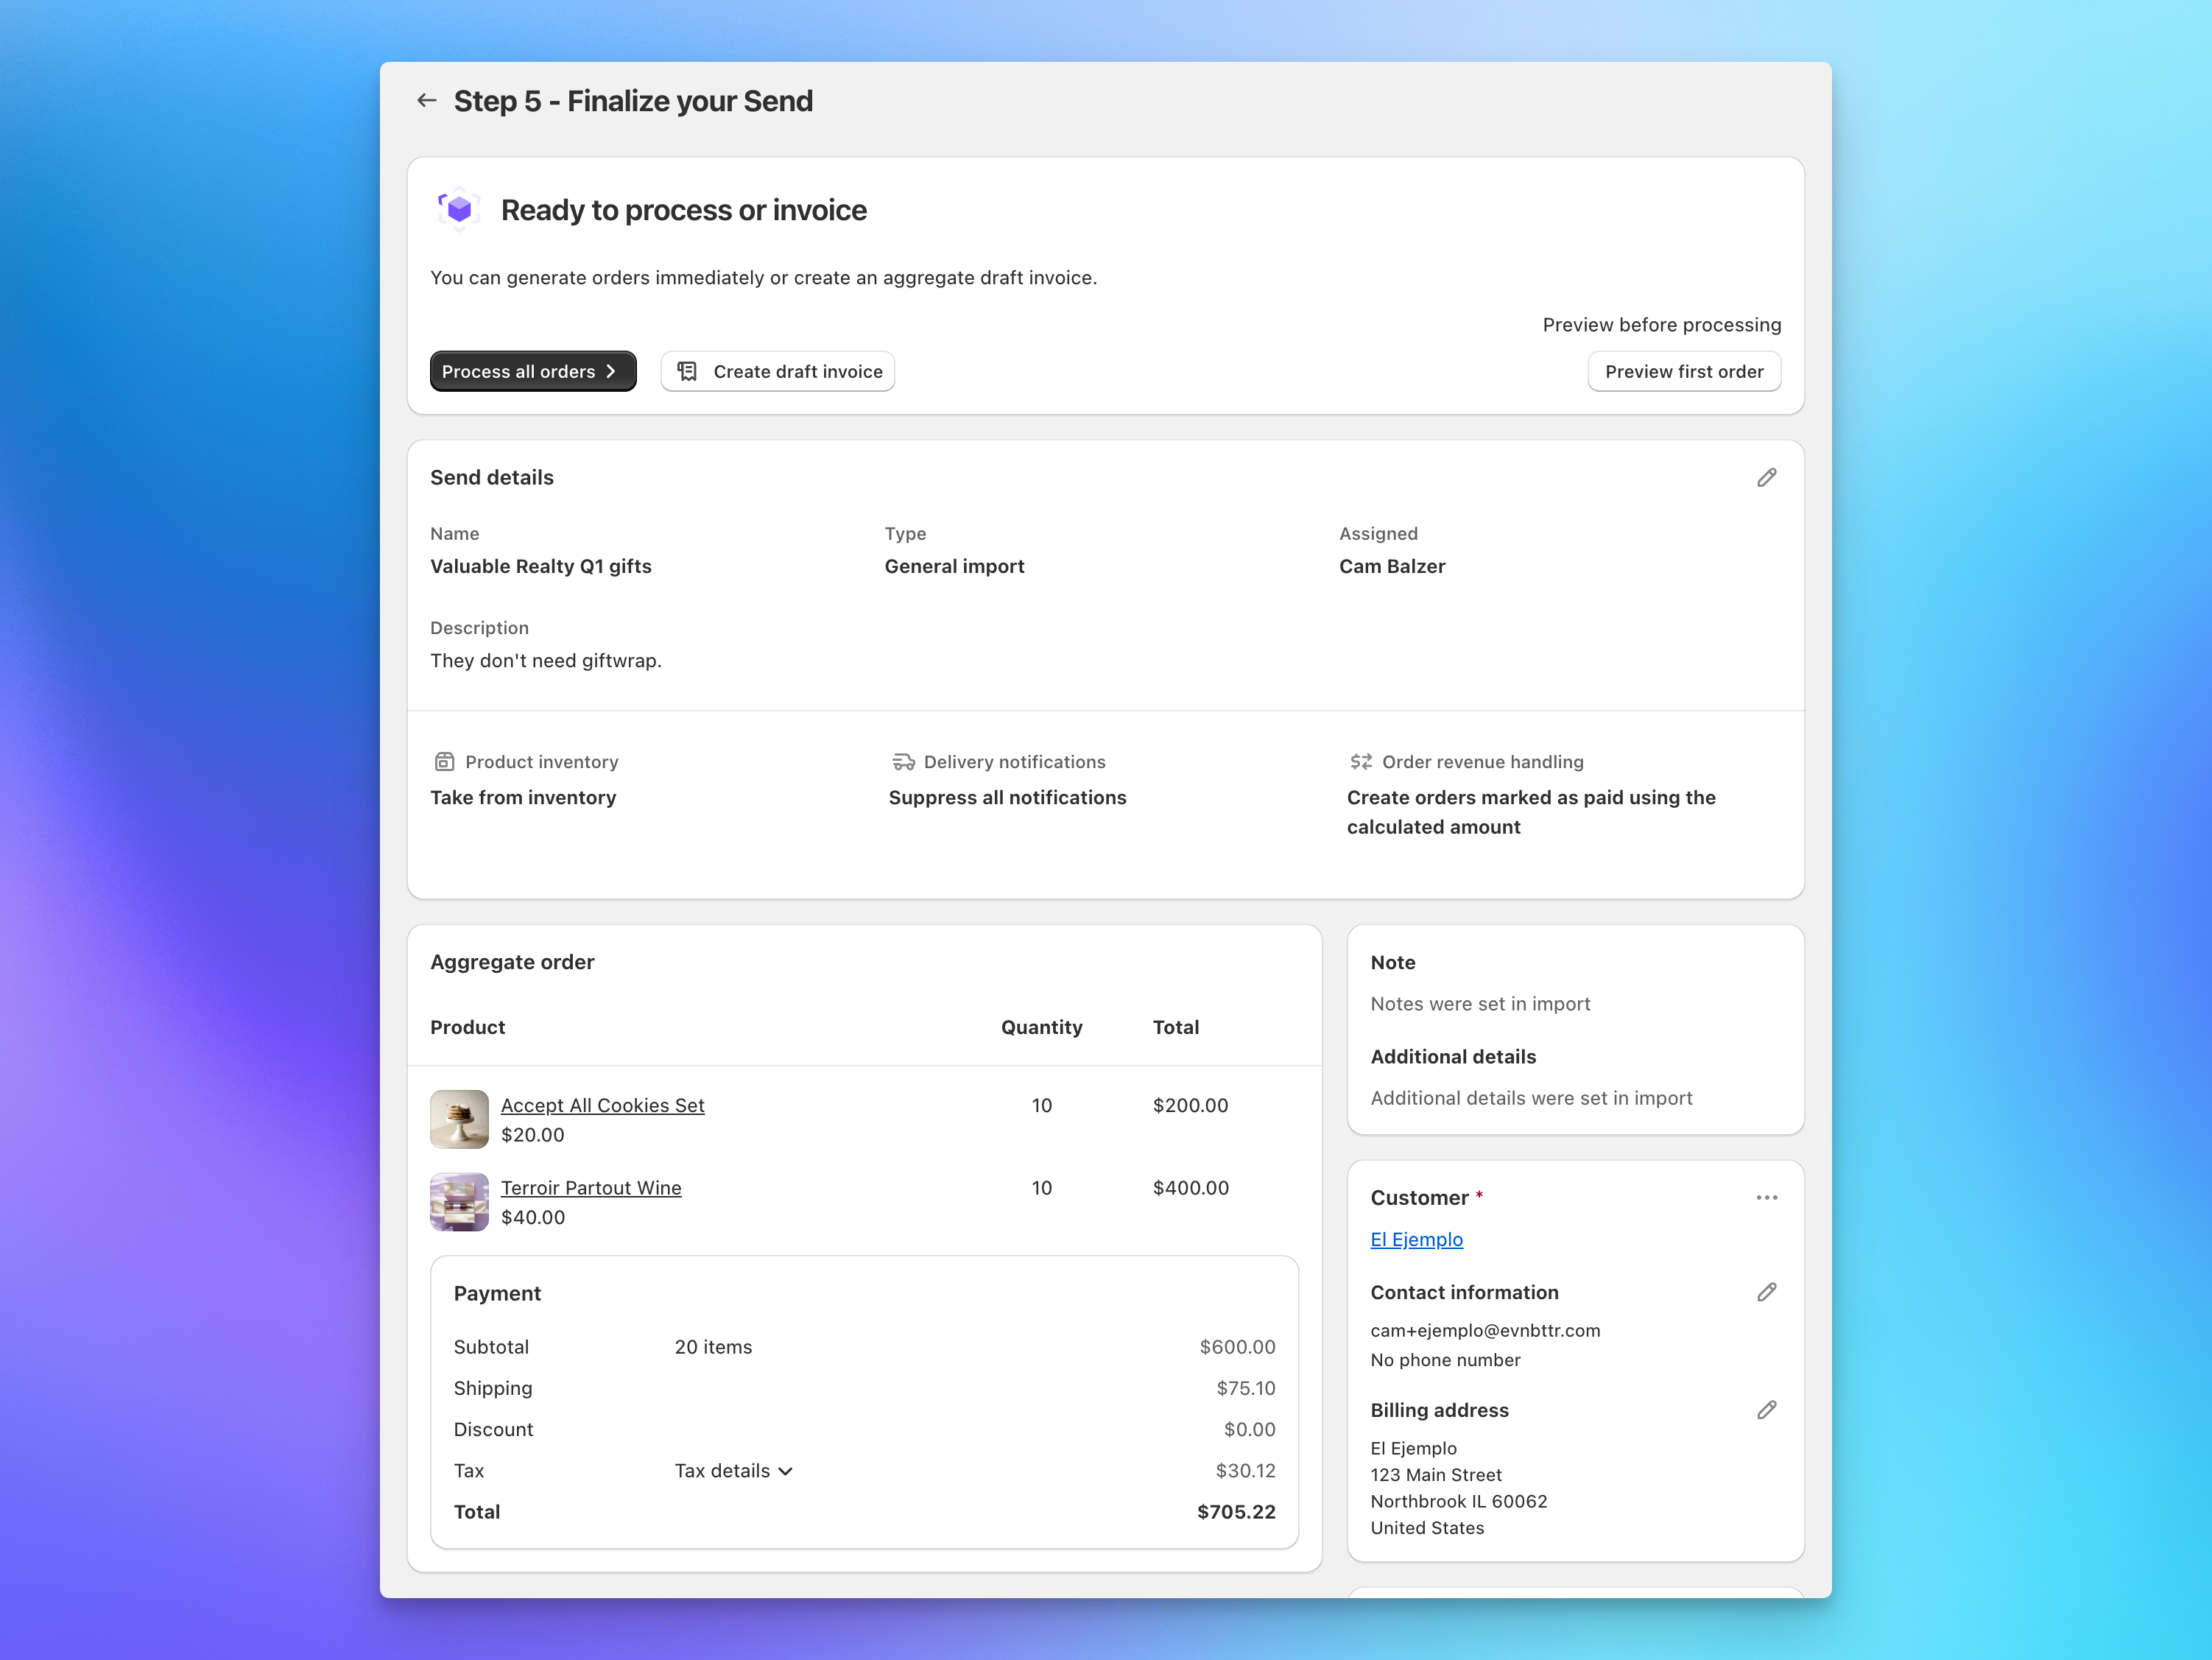This screenshot has height=1660, width=2212.
Task: Click the Accept All Cookies Set product thumbnail
Action: point(458,1119)
